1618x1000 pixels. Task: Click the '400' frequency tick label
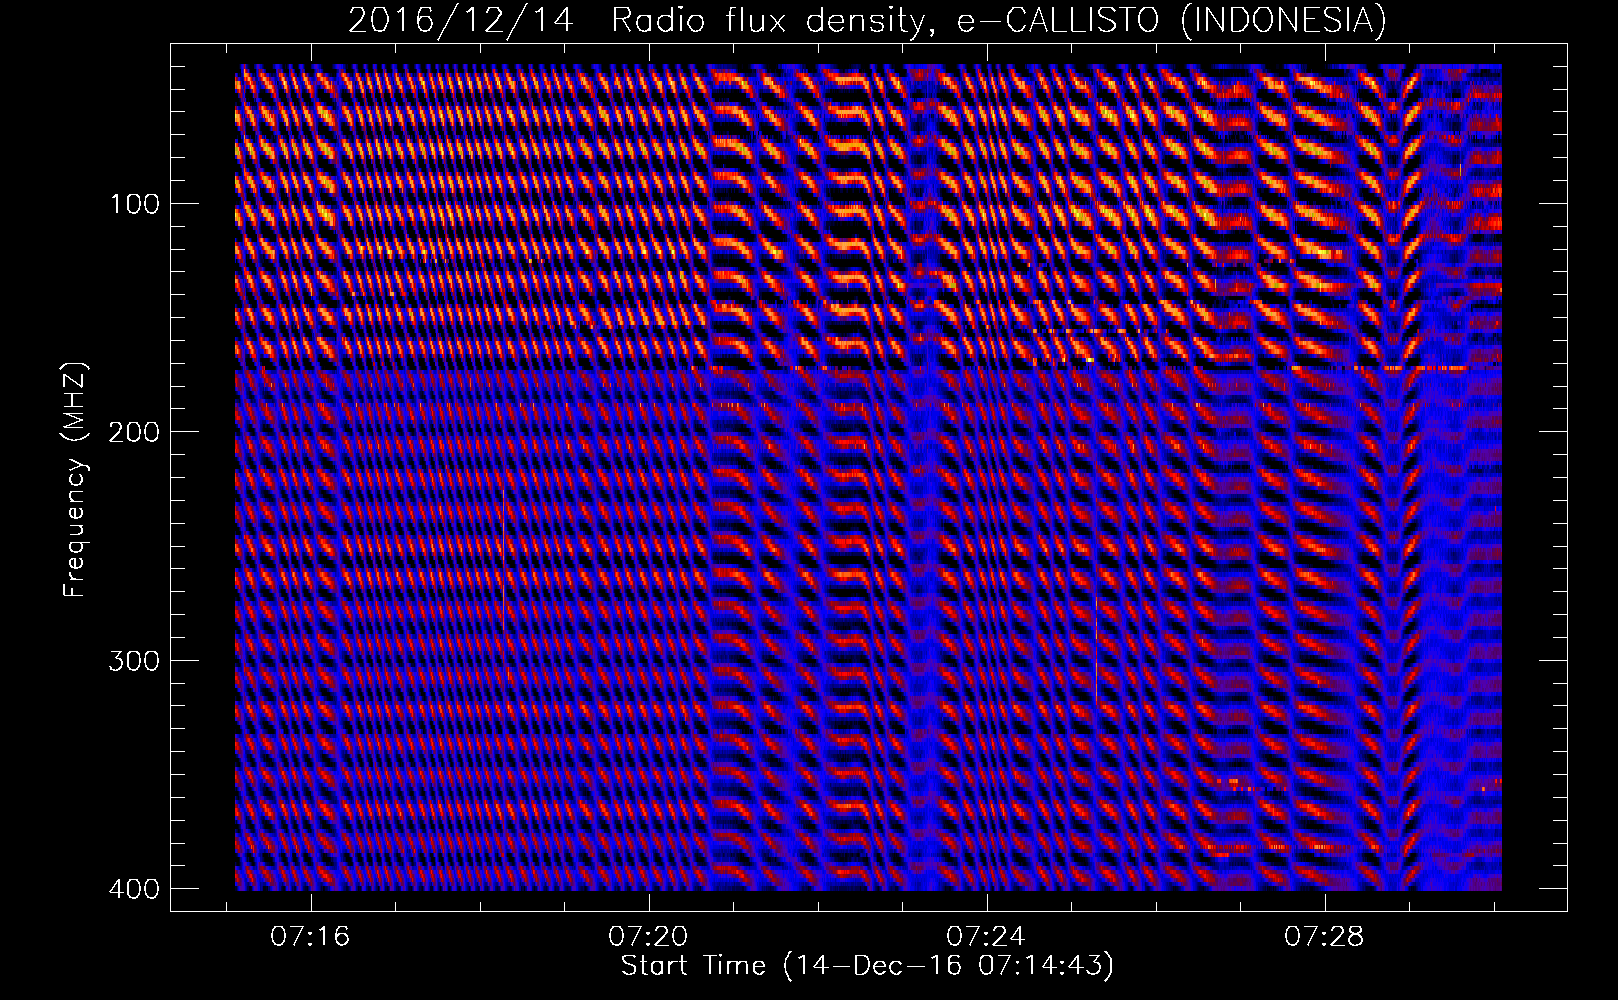click(x=133, y=889)
